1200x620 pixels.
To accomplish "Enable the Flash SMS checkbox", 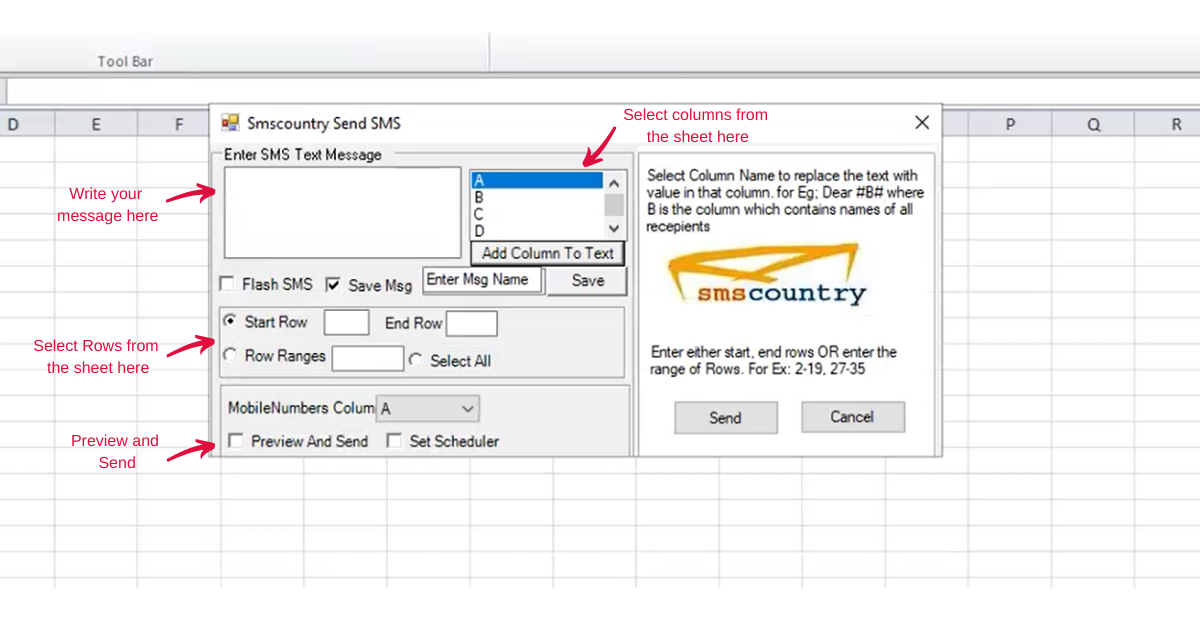I will [228, 284].
